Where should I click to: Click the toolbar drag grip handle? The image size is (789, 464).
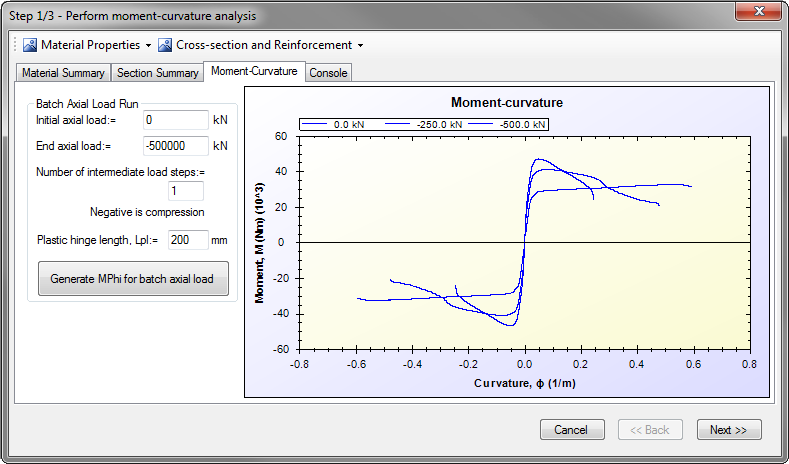(x=15, y=45)
